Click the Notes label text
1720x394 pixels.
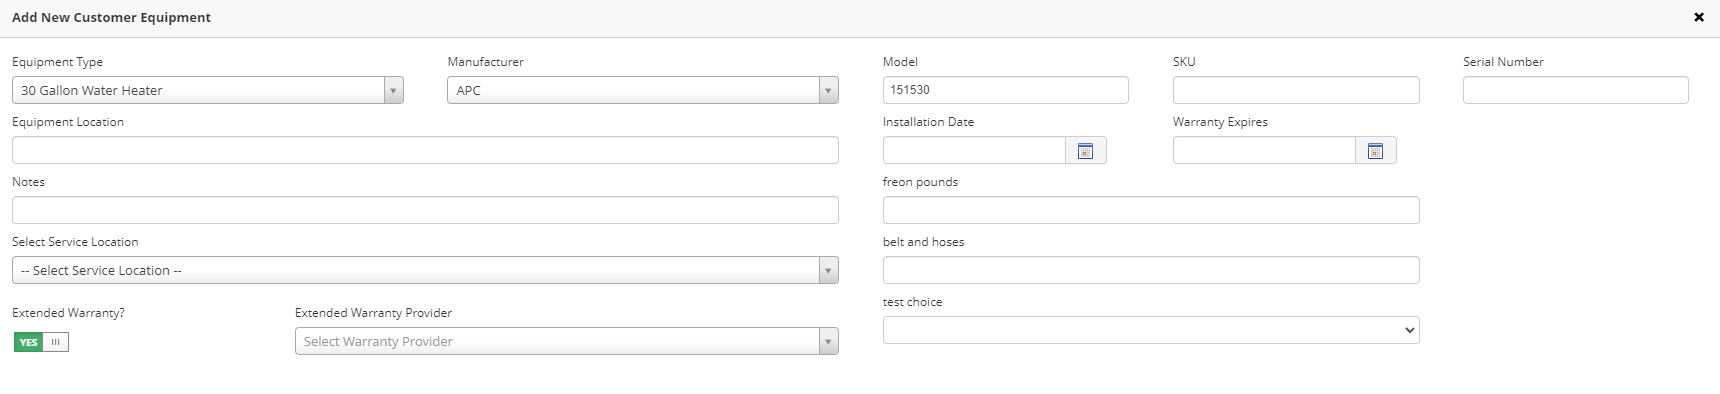28,182
